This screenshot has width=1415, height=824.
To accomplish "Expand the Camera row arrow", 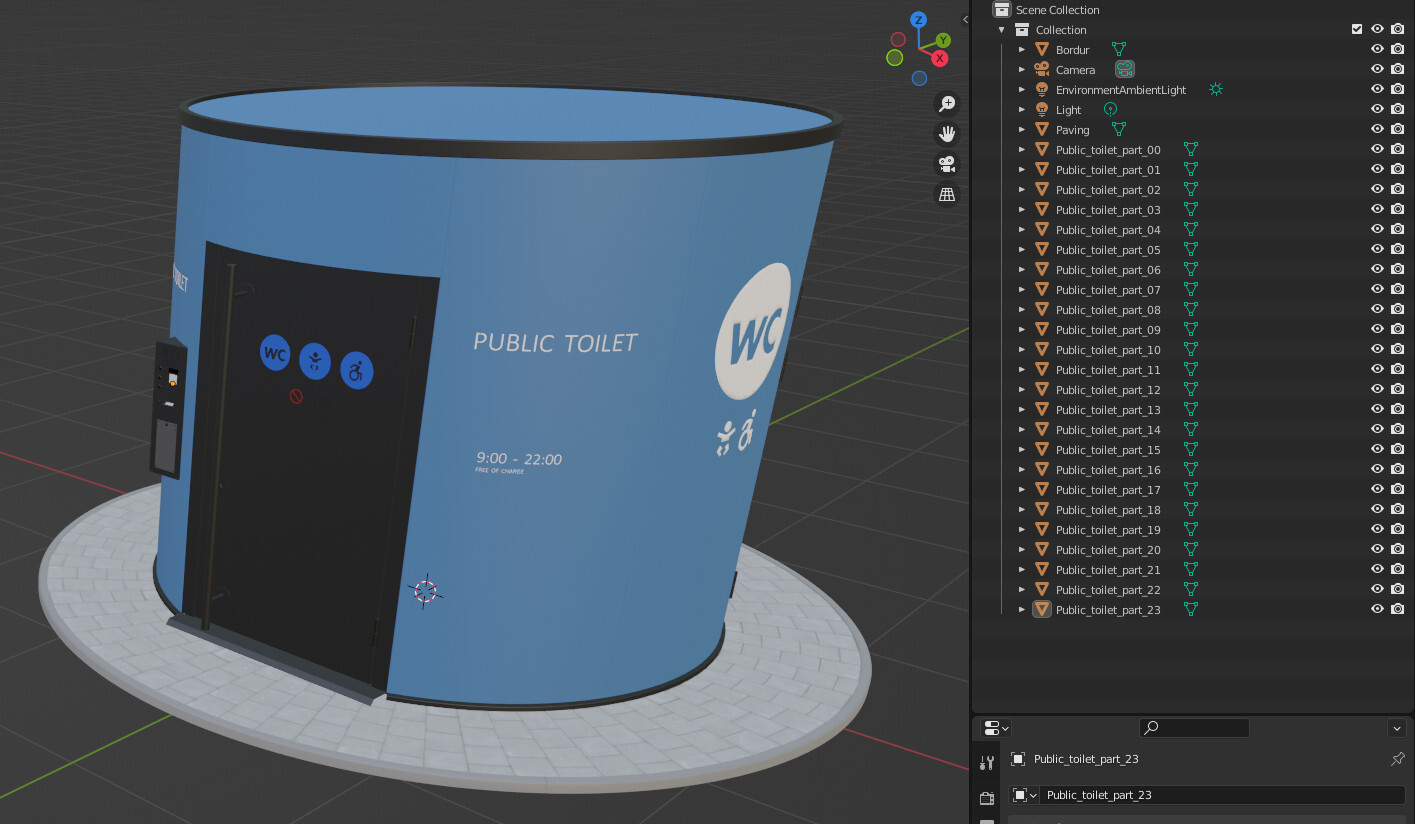I will [x=1022, y=70].
